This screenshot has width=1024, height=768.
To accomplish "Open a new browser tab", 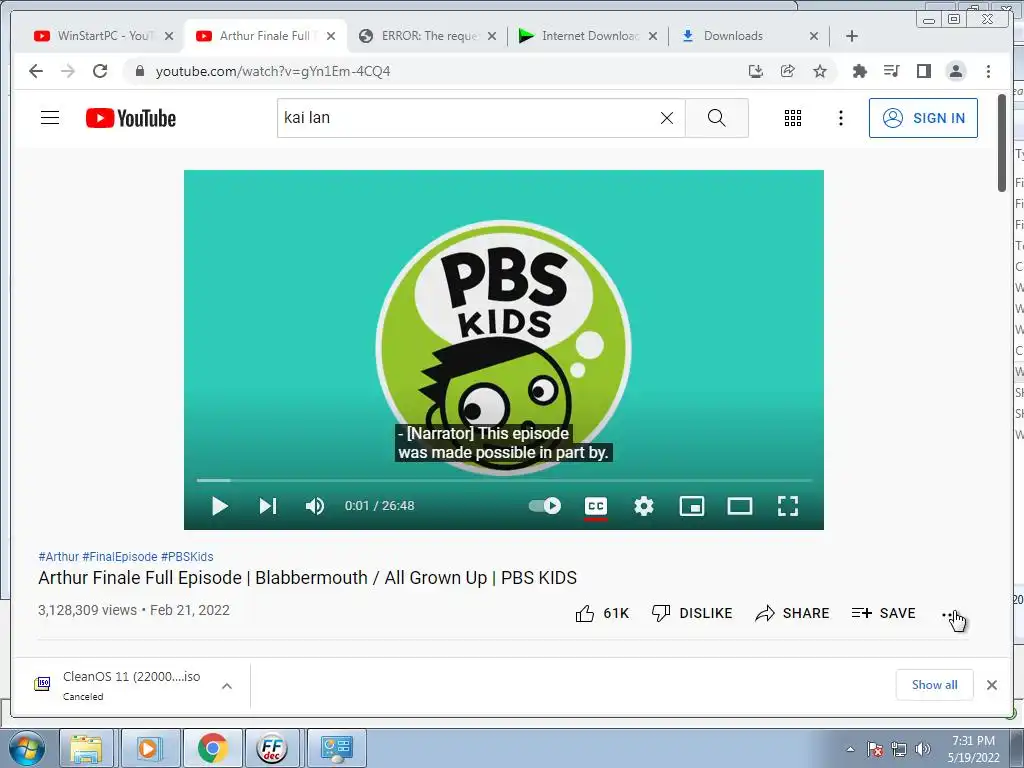I will pyautogui.click(x=852, y=36).
